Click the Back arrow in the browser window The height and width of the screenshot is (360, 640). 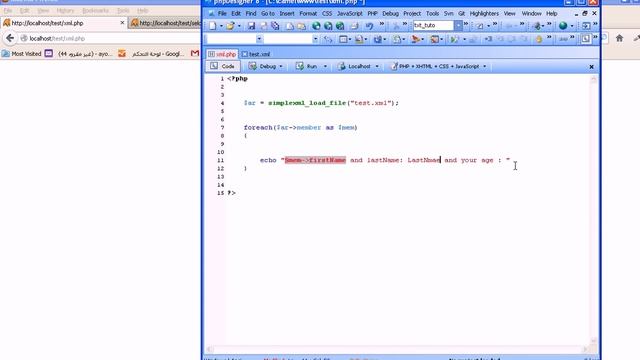click(10, 38)
